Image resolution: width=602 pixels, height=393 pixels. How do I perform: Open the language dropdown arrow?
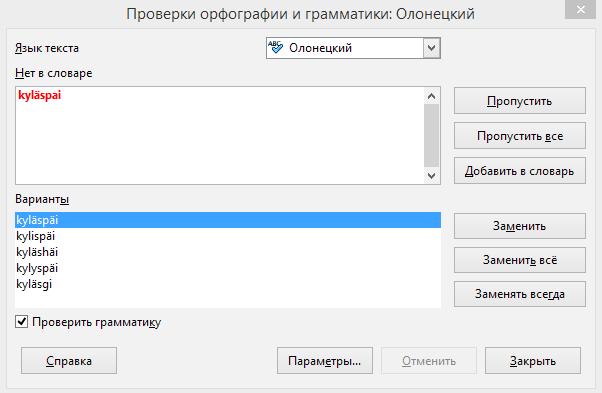(432, 48)
